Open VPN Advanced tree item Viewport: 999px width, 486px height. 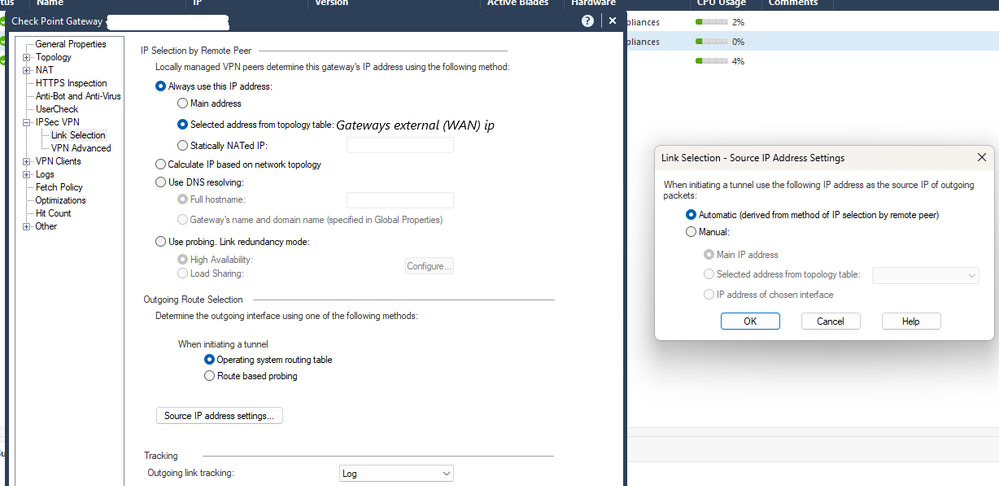pyautogui.click(x=81, y=148)
